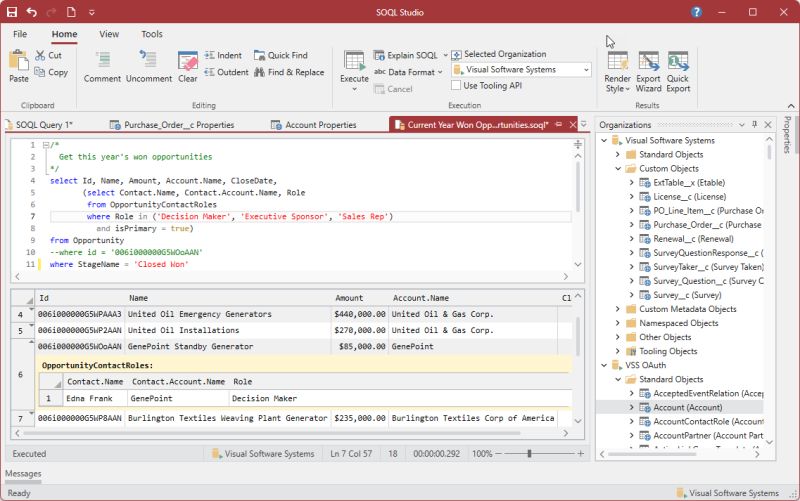The height and width of the screenshot is (501, 800).
Task: Toggle the Use Tooling API checkbox
Action: 456,85
